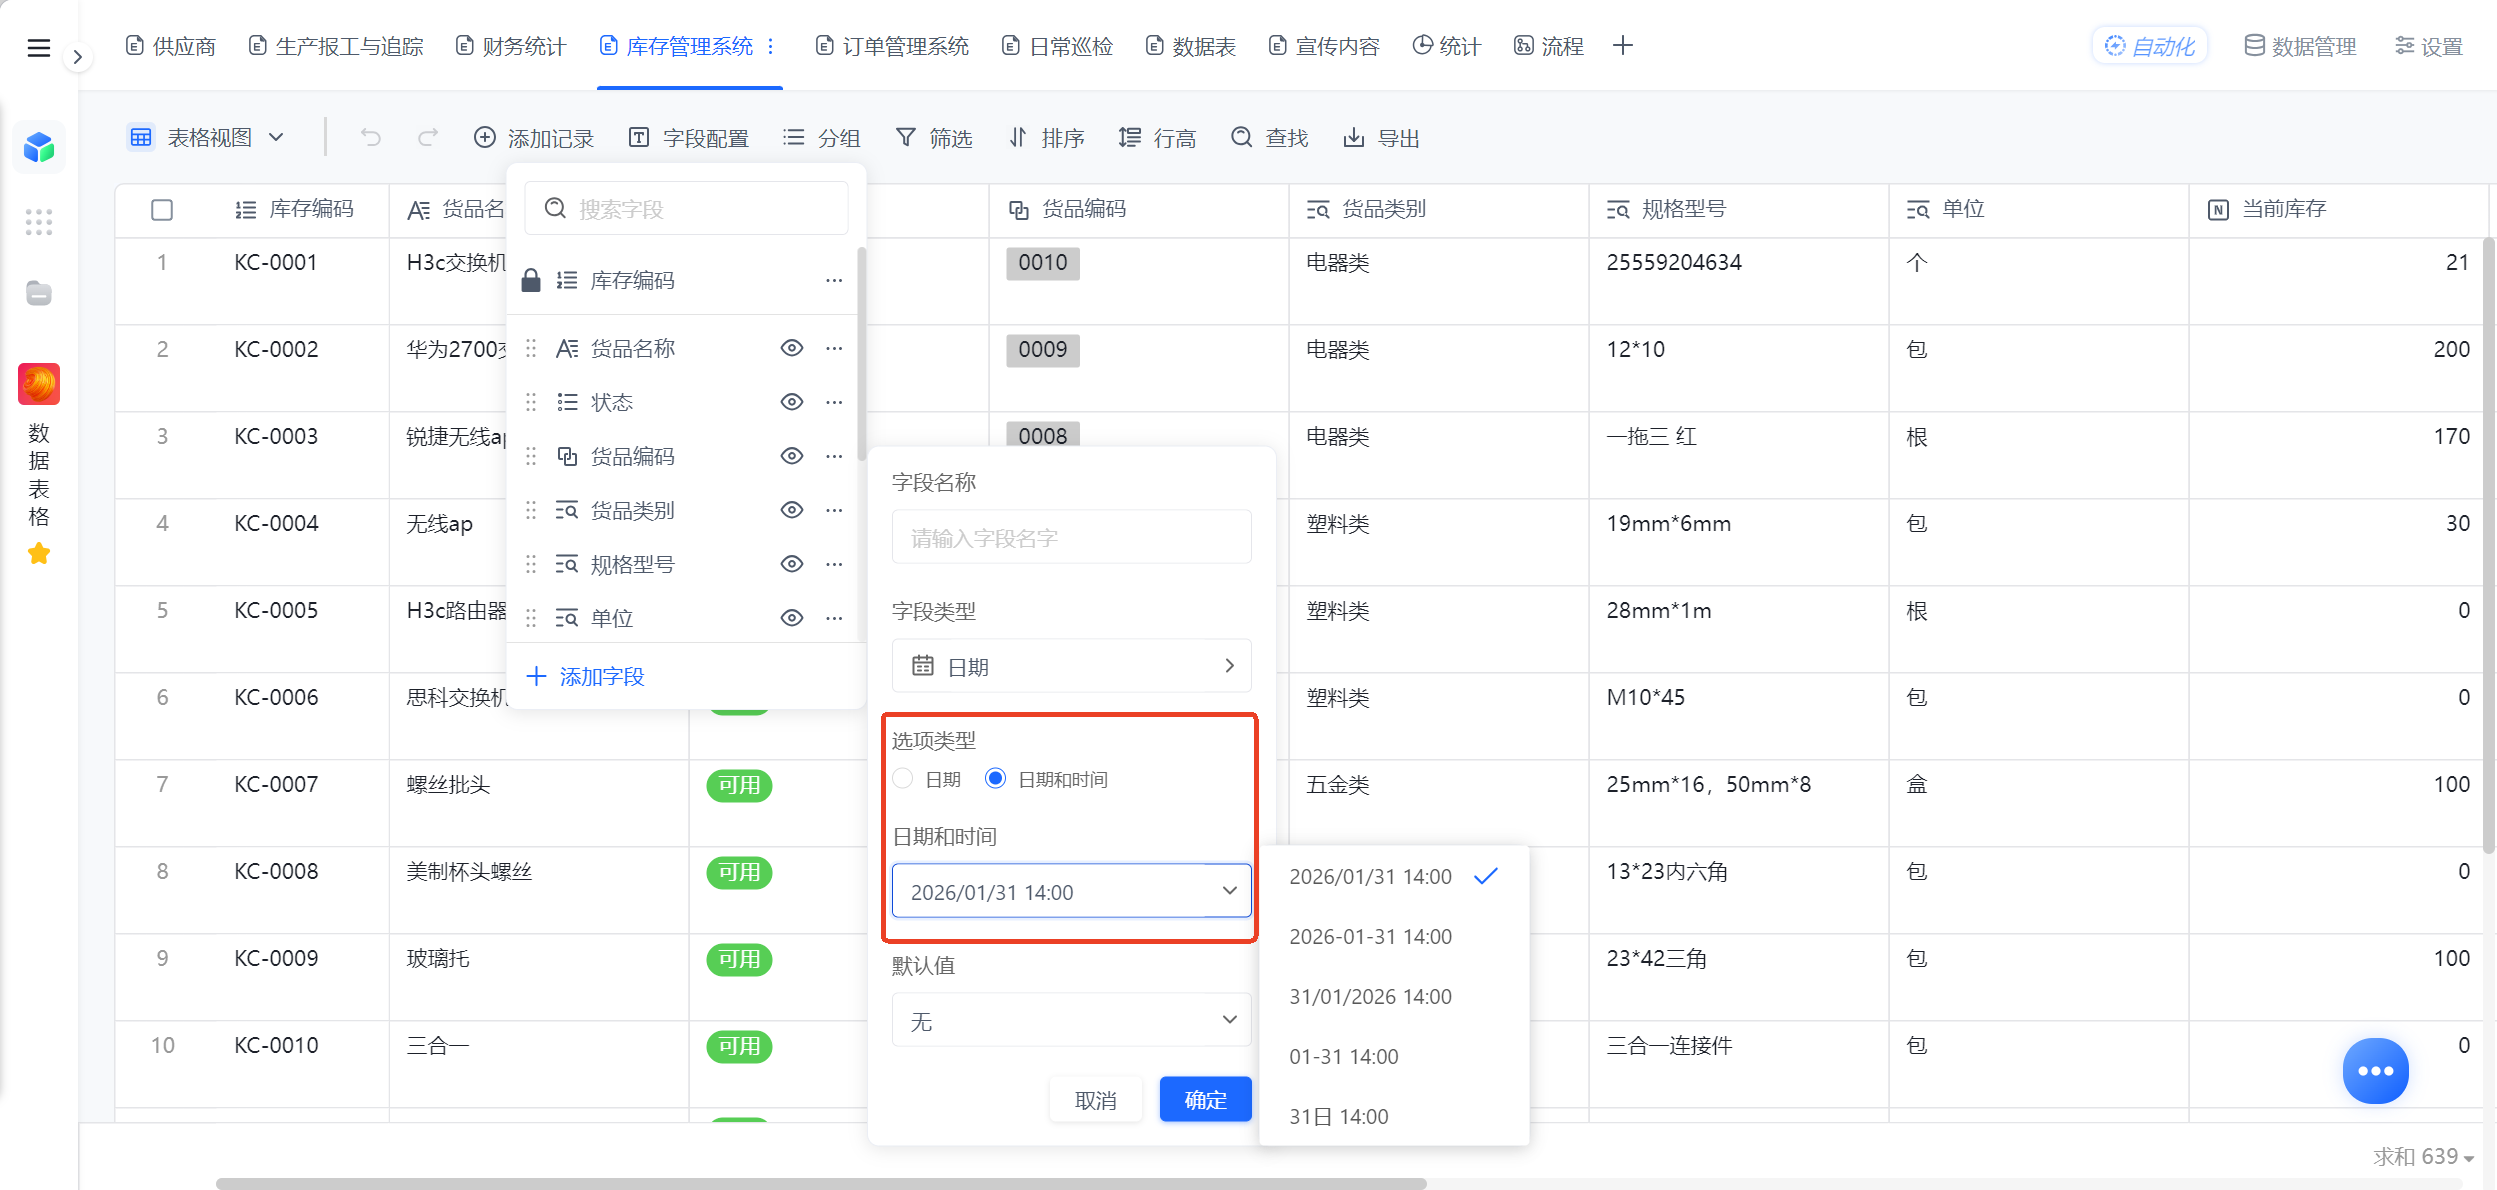Open the 订单管理系统 tab

tap(893, 46)
